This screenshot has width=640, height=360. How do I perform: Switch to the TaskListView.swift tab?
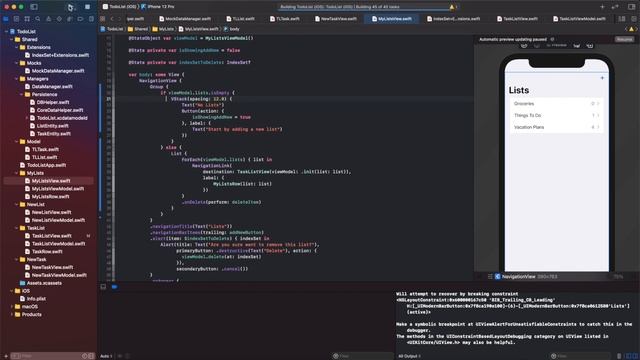(517, 19)
